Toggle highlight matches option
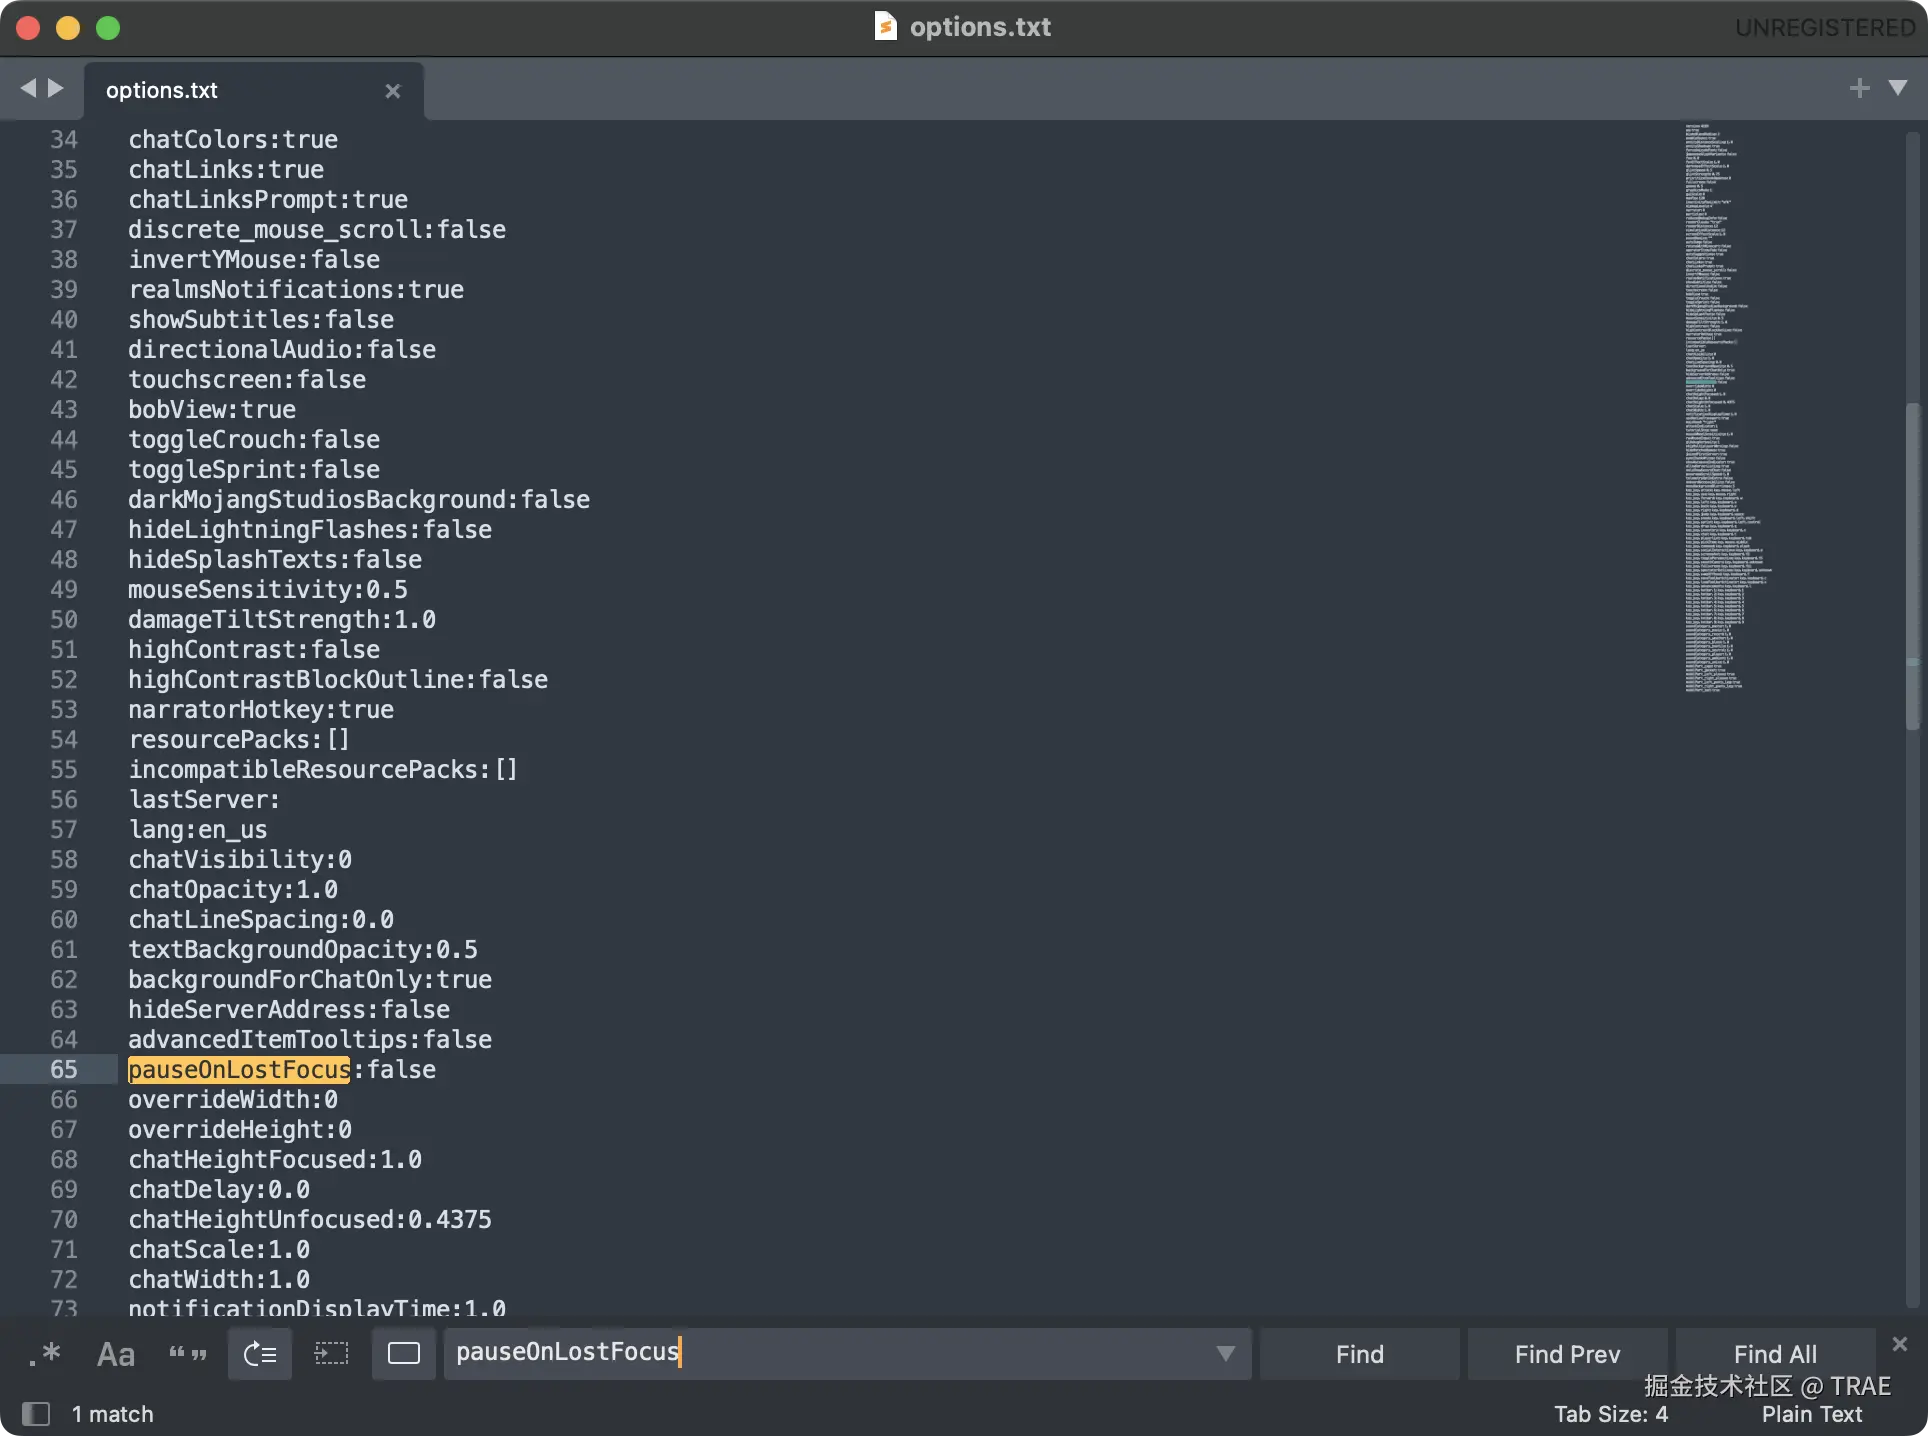 [404, 1354]
